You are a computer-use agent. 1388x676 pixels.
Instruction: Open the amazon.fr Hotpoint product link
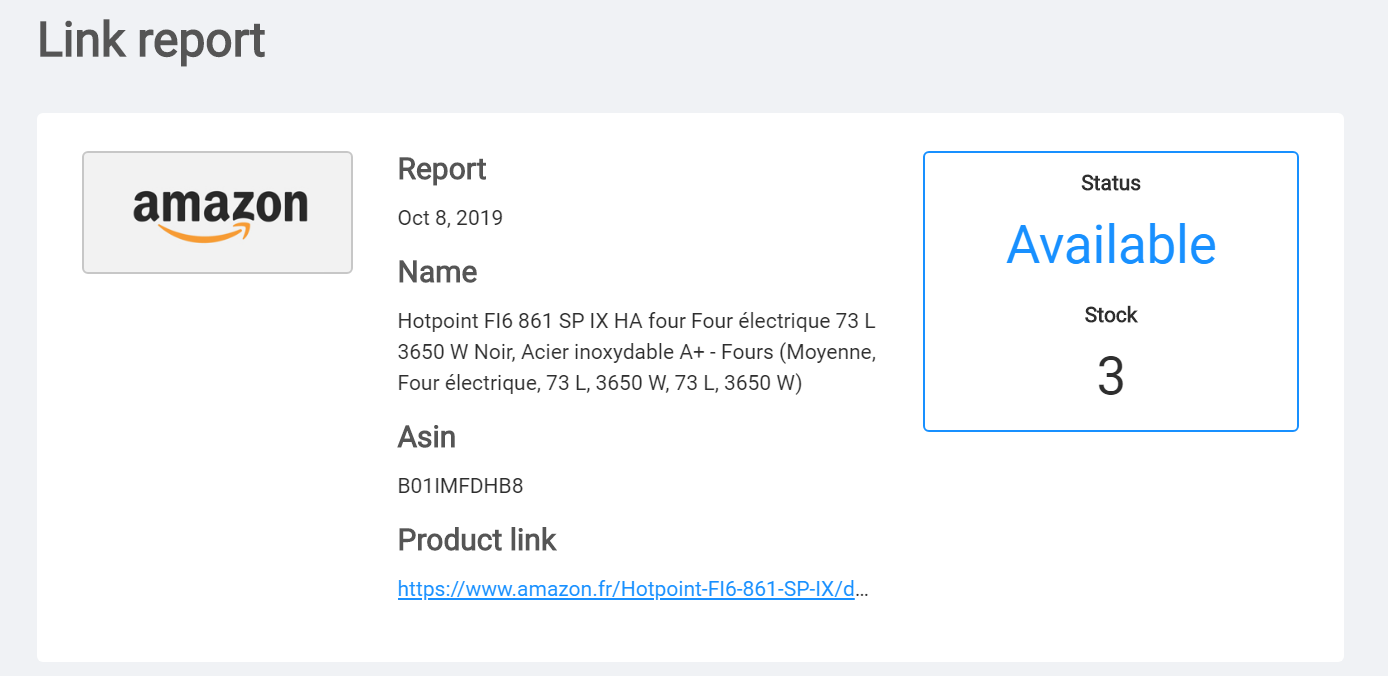point(625,589)
